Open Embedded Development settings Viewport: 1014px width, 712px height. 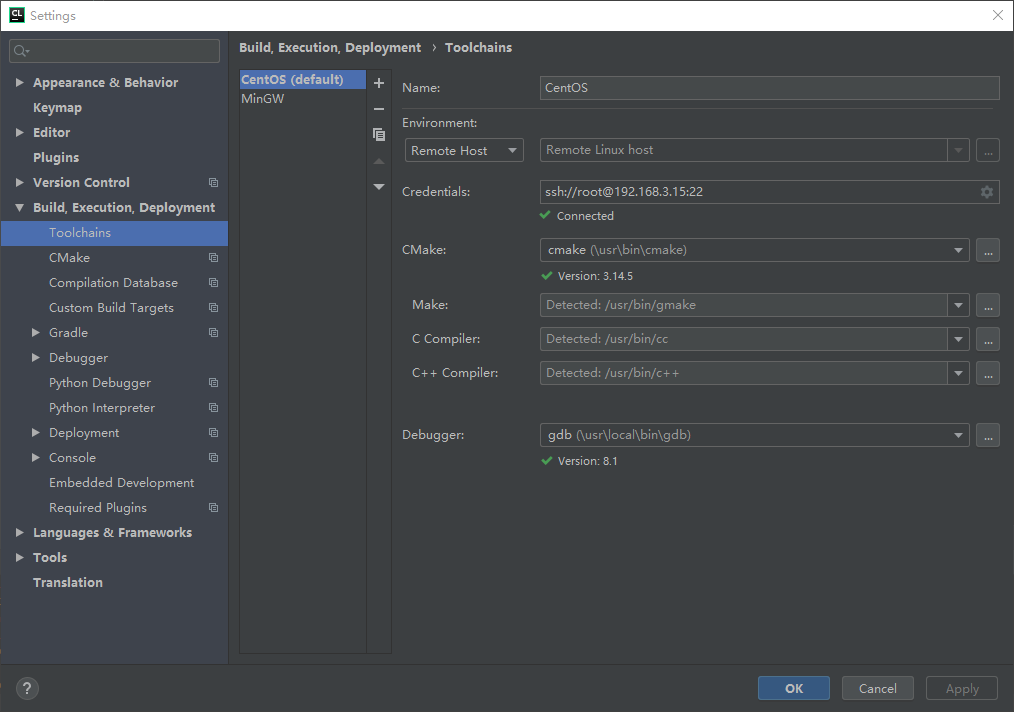click(122, 482)
